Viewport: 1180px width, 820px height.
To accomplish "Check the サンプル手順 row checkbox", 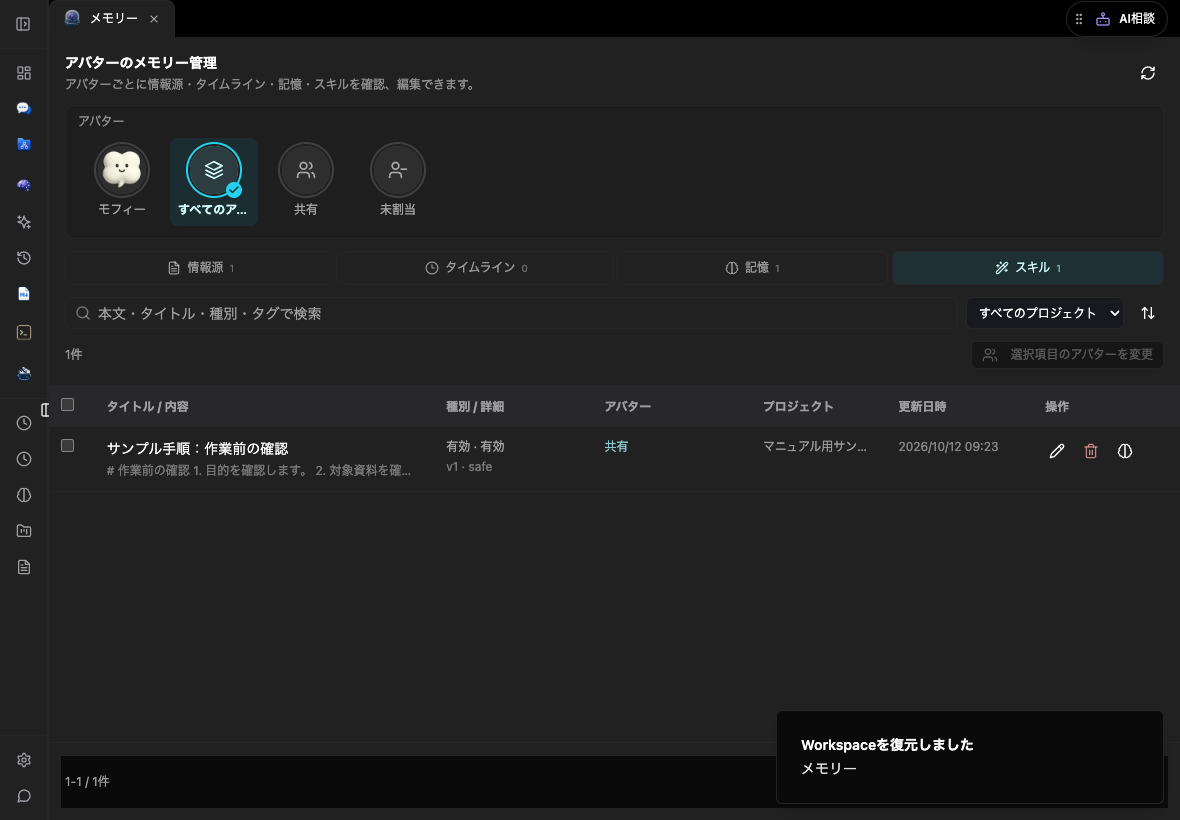I will click(x=68, y=445).
